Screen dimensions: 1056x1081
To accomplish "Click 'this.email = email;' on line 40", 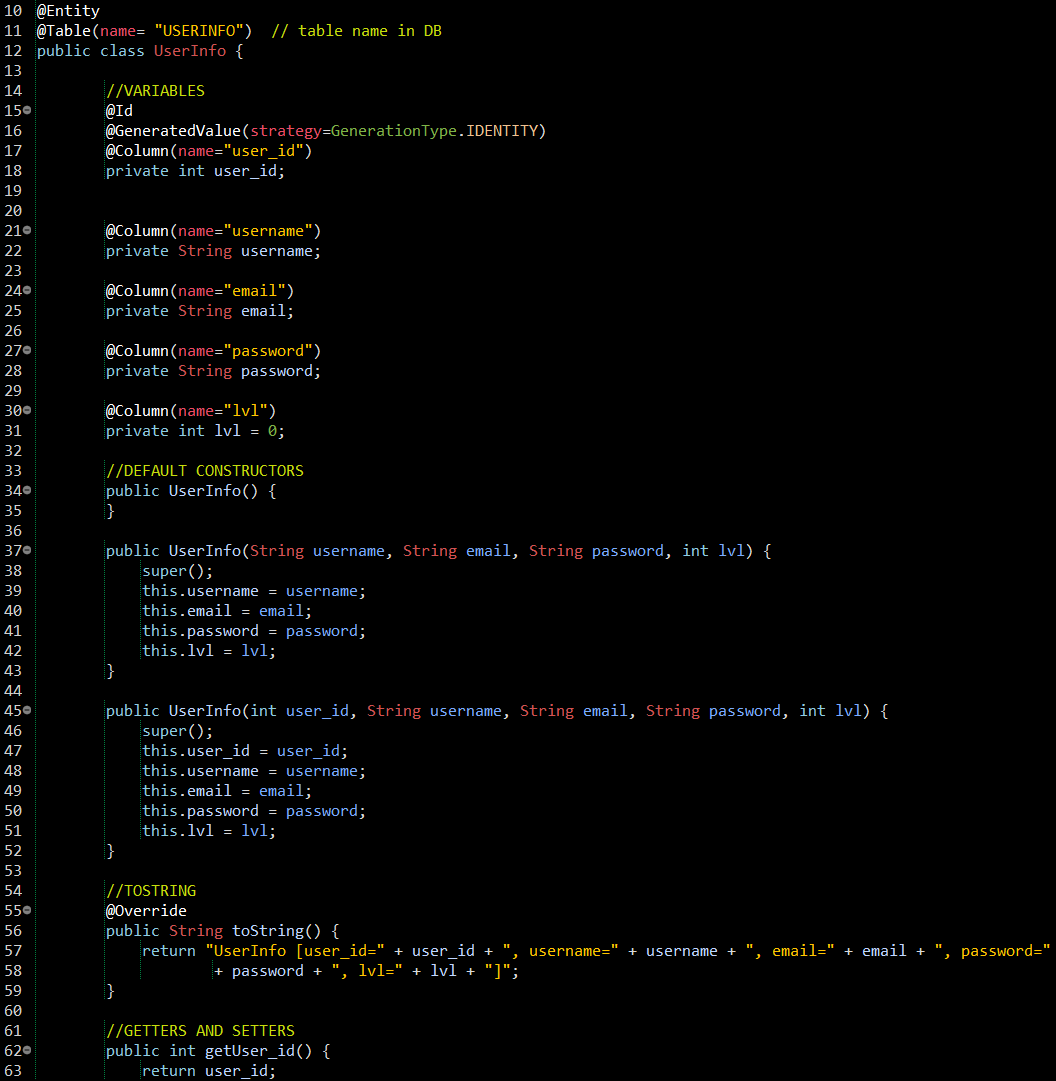I will 227,611.
